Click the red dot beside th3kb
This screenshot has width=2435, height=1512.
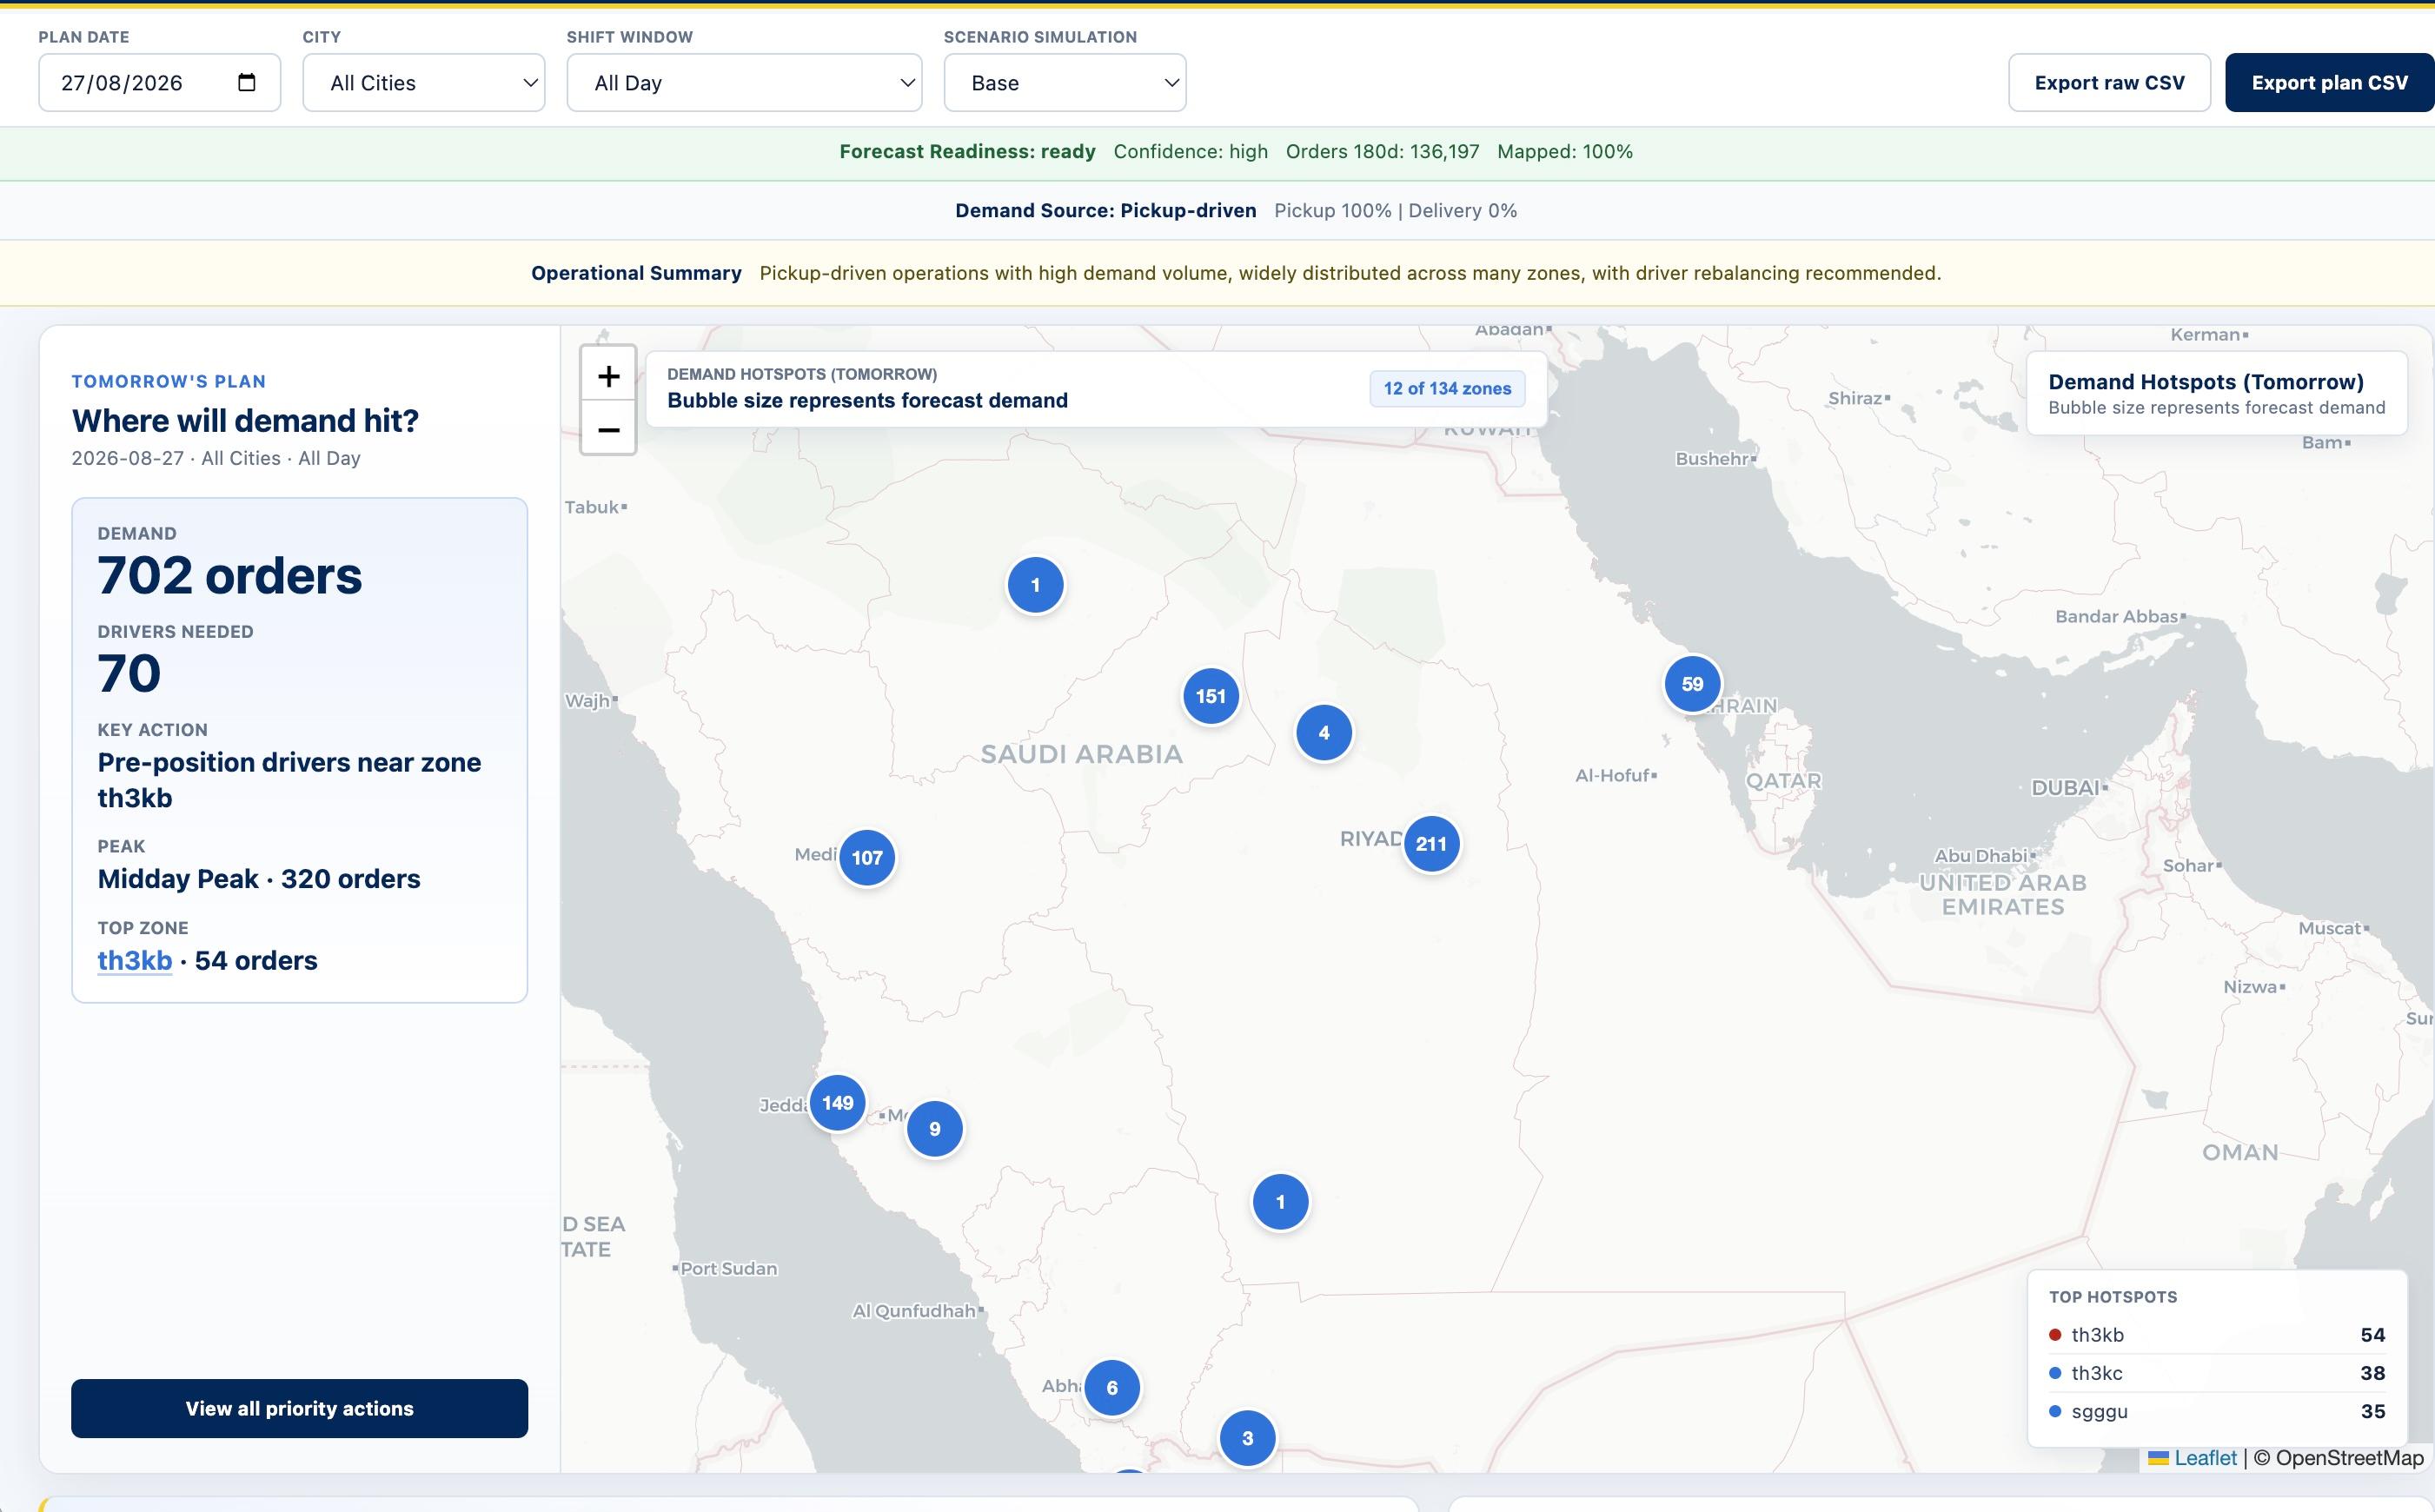2055,1335
